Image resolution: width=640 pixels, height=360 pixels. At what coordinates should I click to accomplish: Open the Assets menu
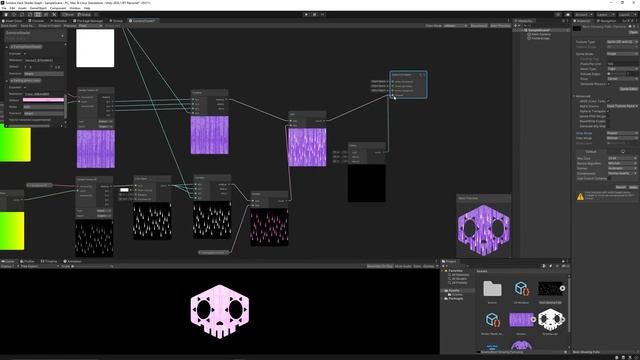[x=22, y=8]
